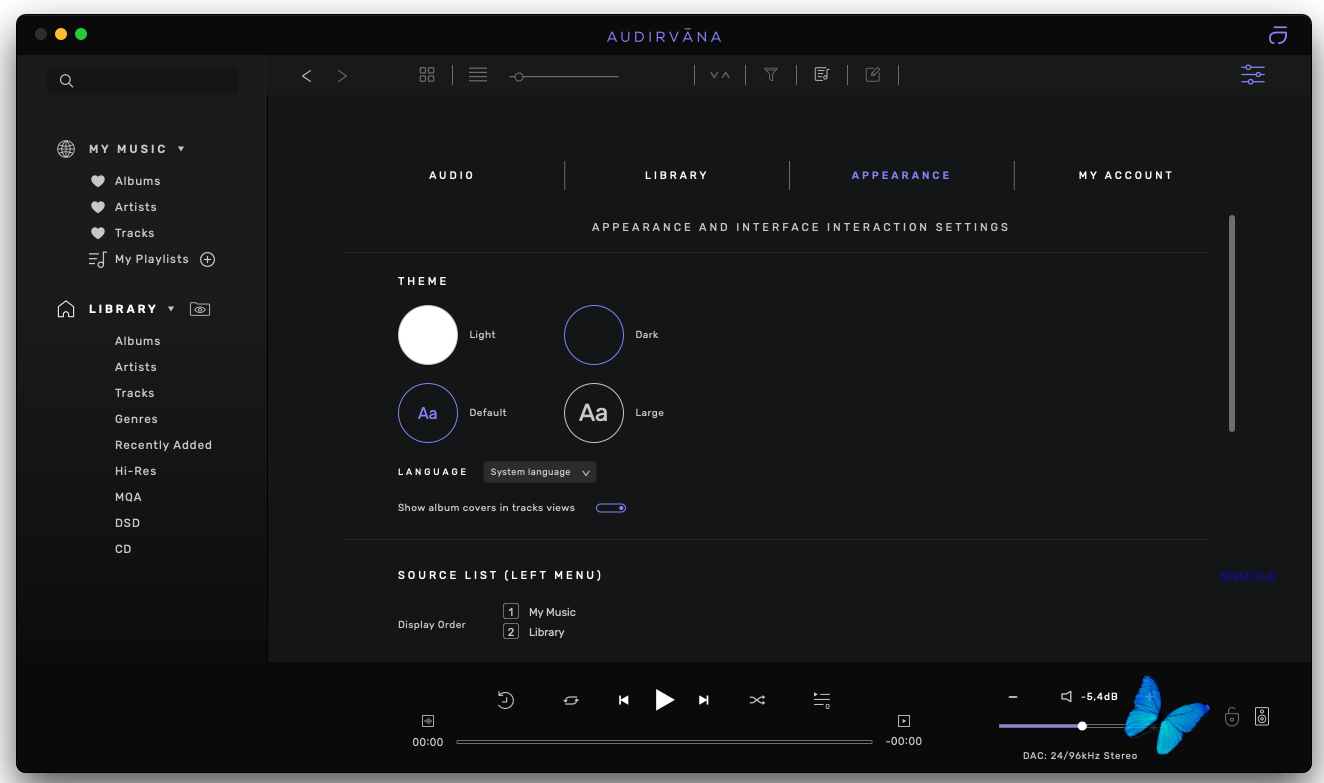Click the search field
The width and height of the screenshot is (1324, 783).
pos(143,81)
